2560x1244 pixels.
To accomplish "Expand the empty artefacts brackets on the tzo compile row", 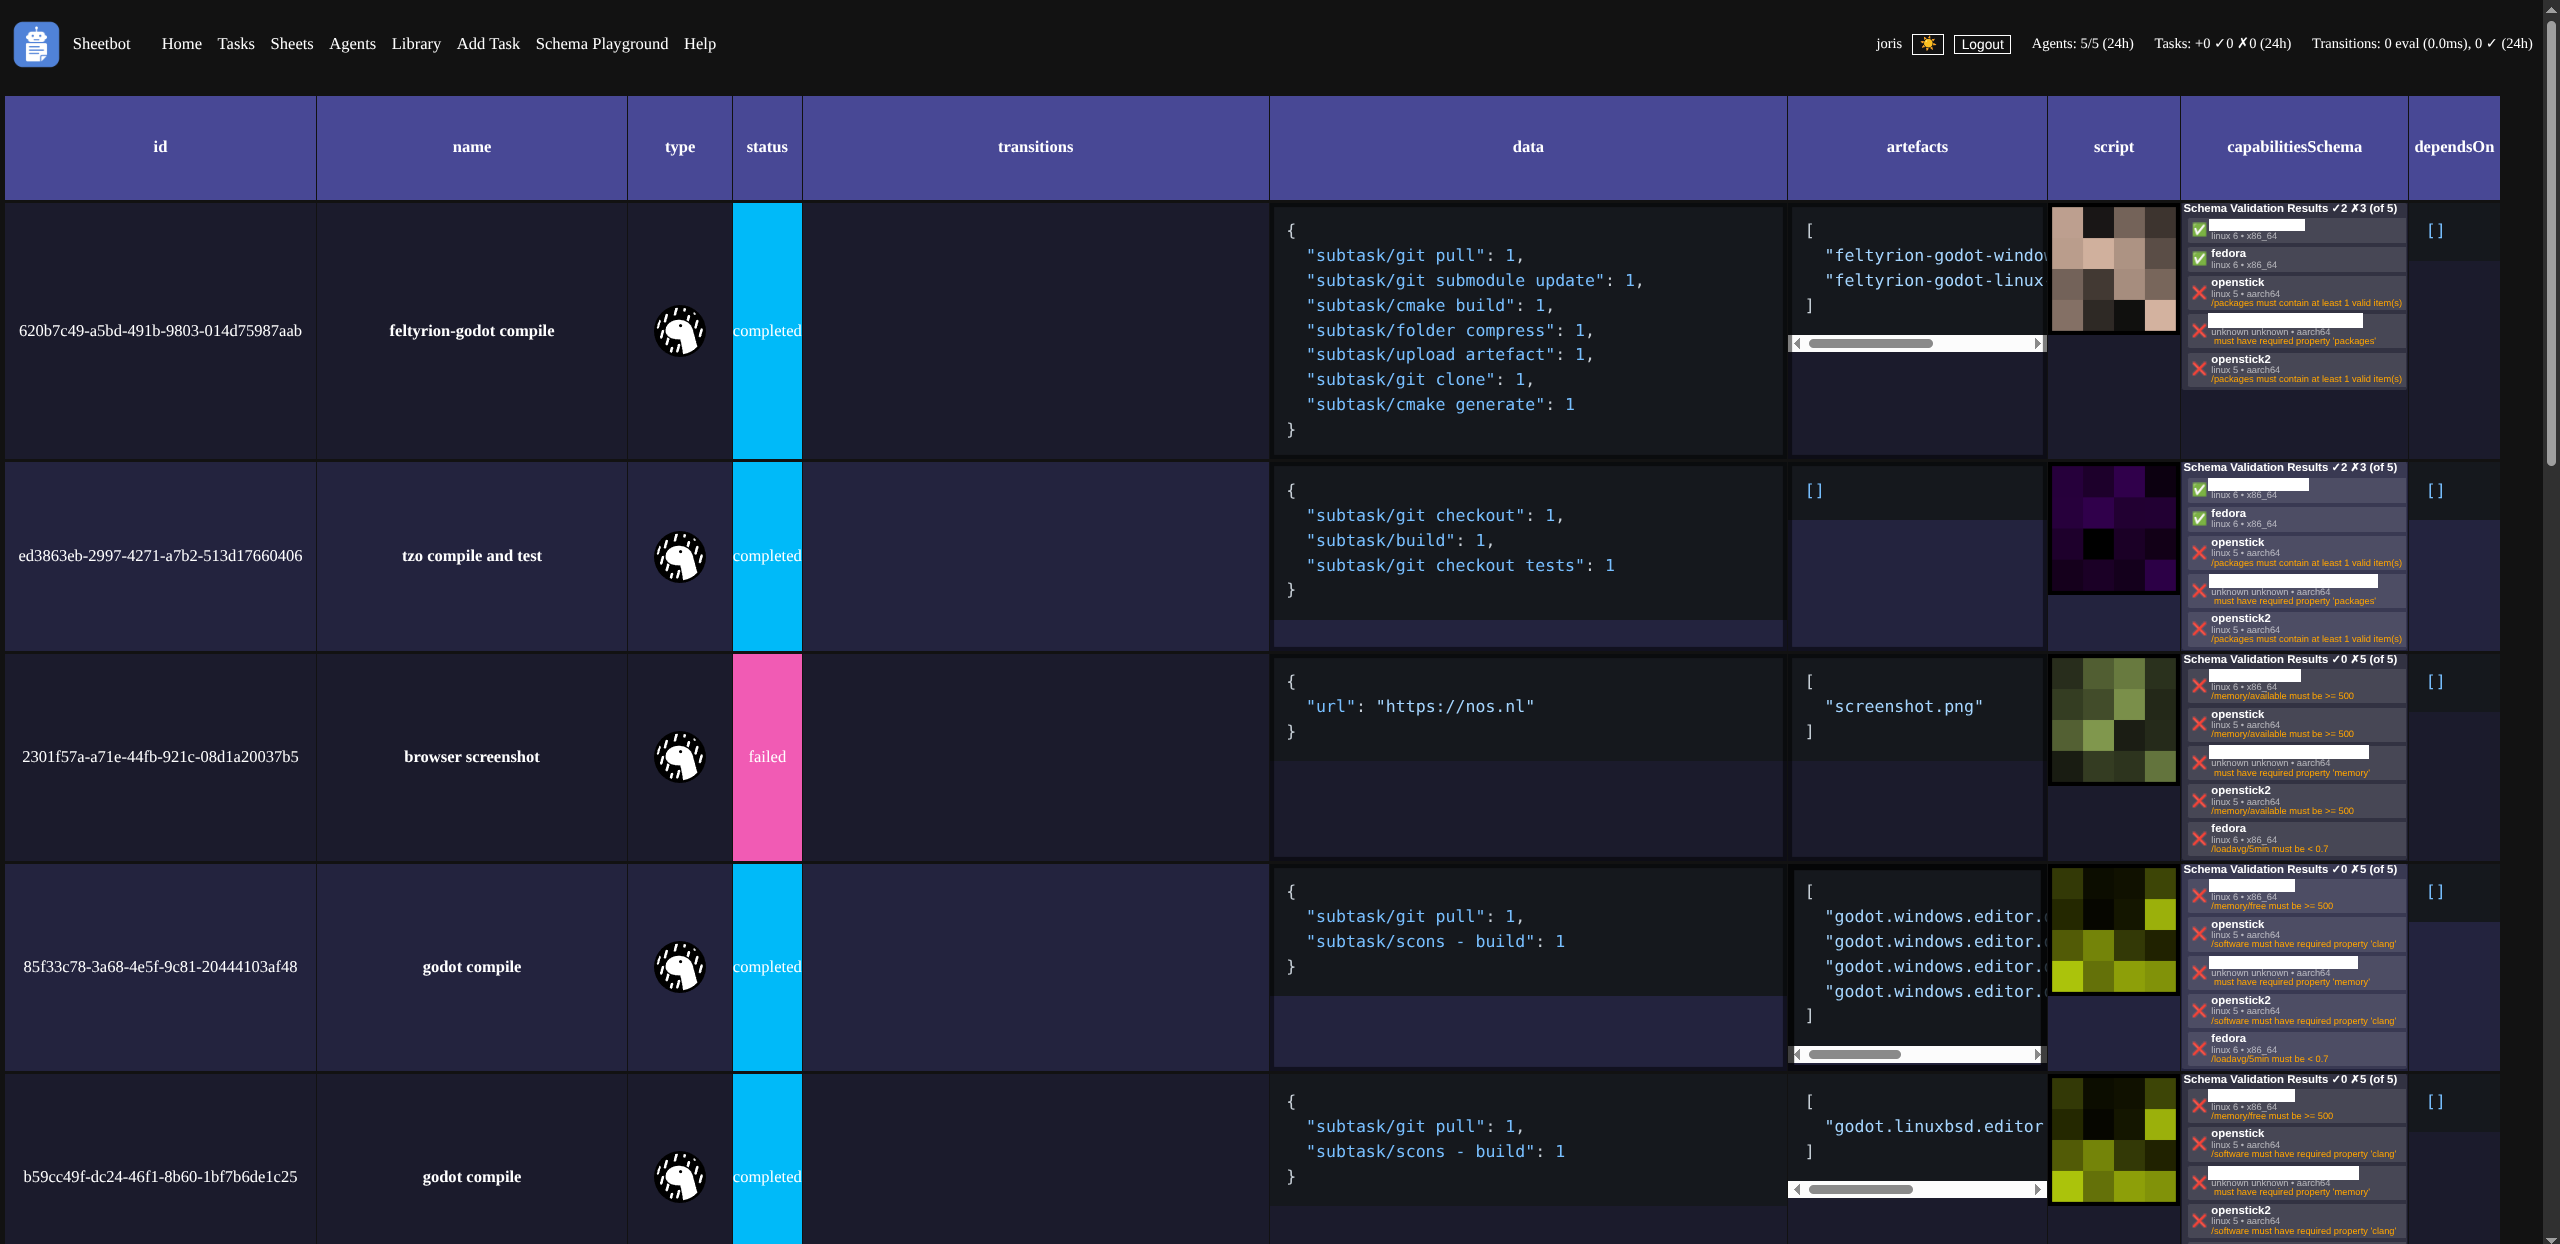I will pos(1814,490).
